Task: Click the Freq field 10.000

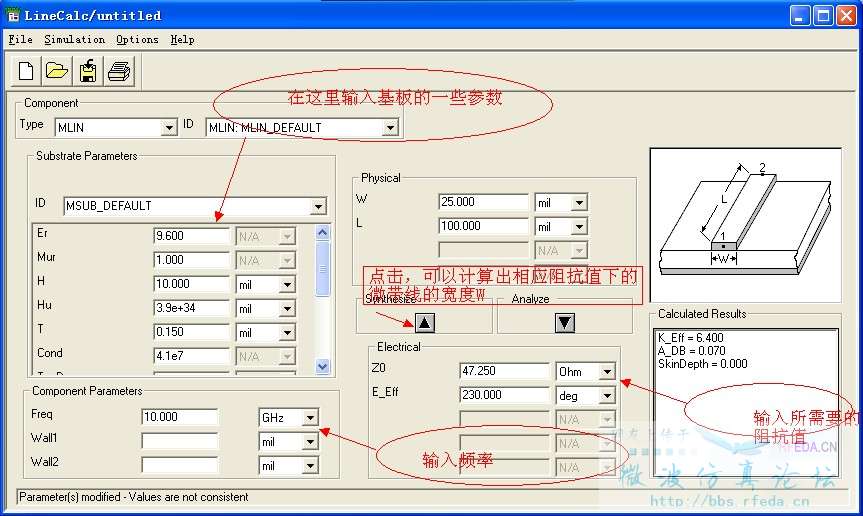Action: click(x=179, y=417)
